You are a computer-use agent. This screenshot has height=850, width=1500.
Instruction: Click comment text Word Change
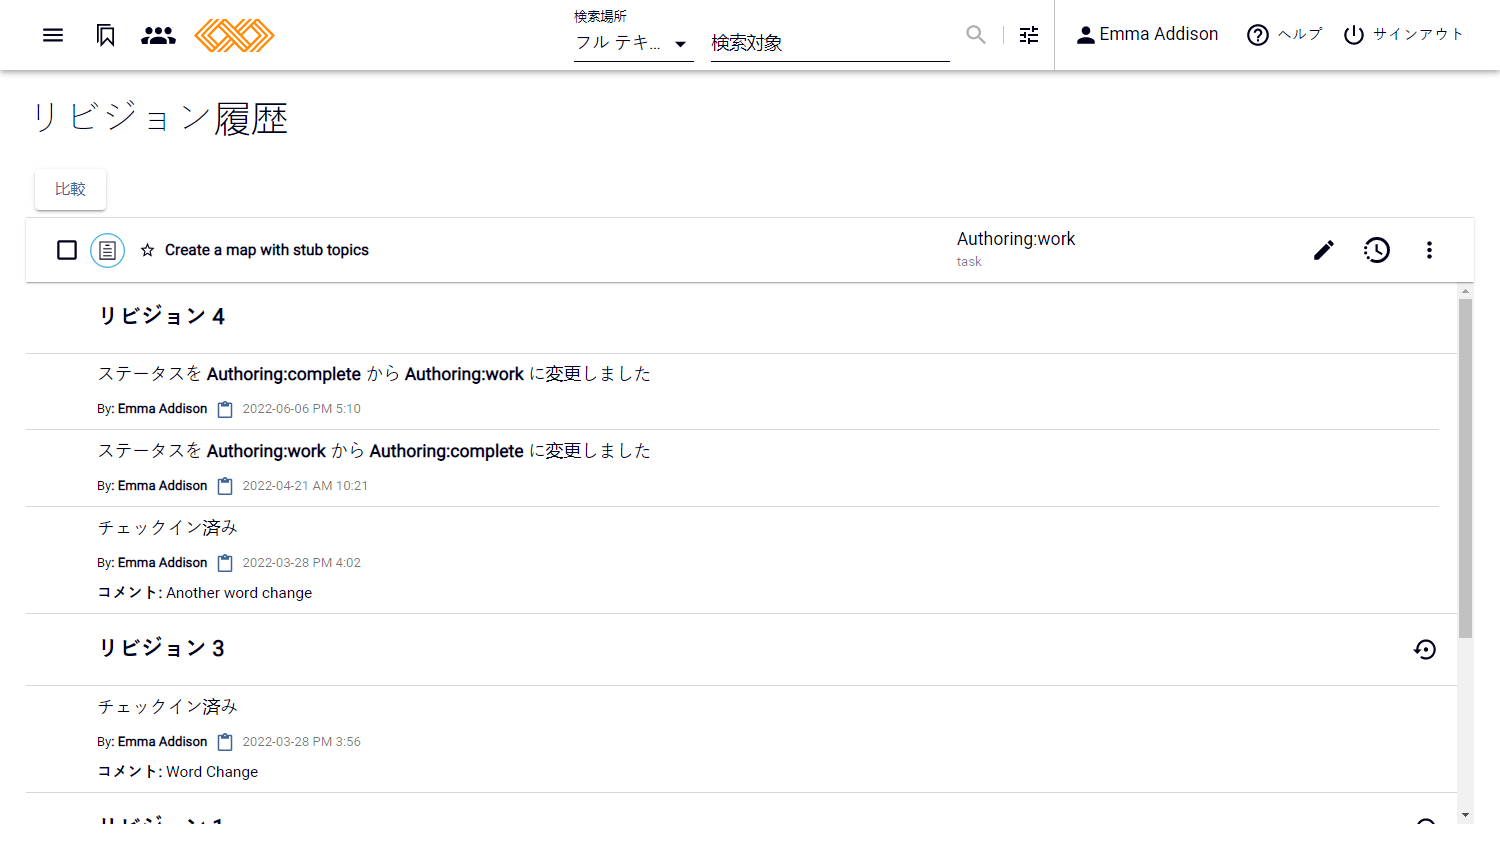pyautogui.click(x=212, y=772)
